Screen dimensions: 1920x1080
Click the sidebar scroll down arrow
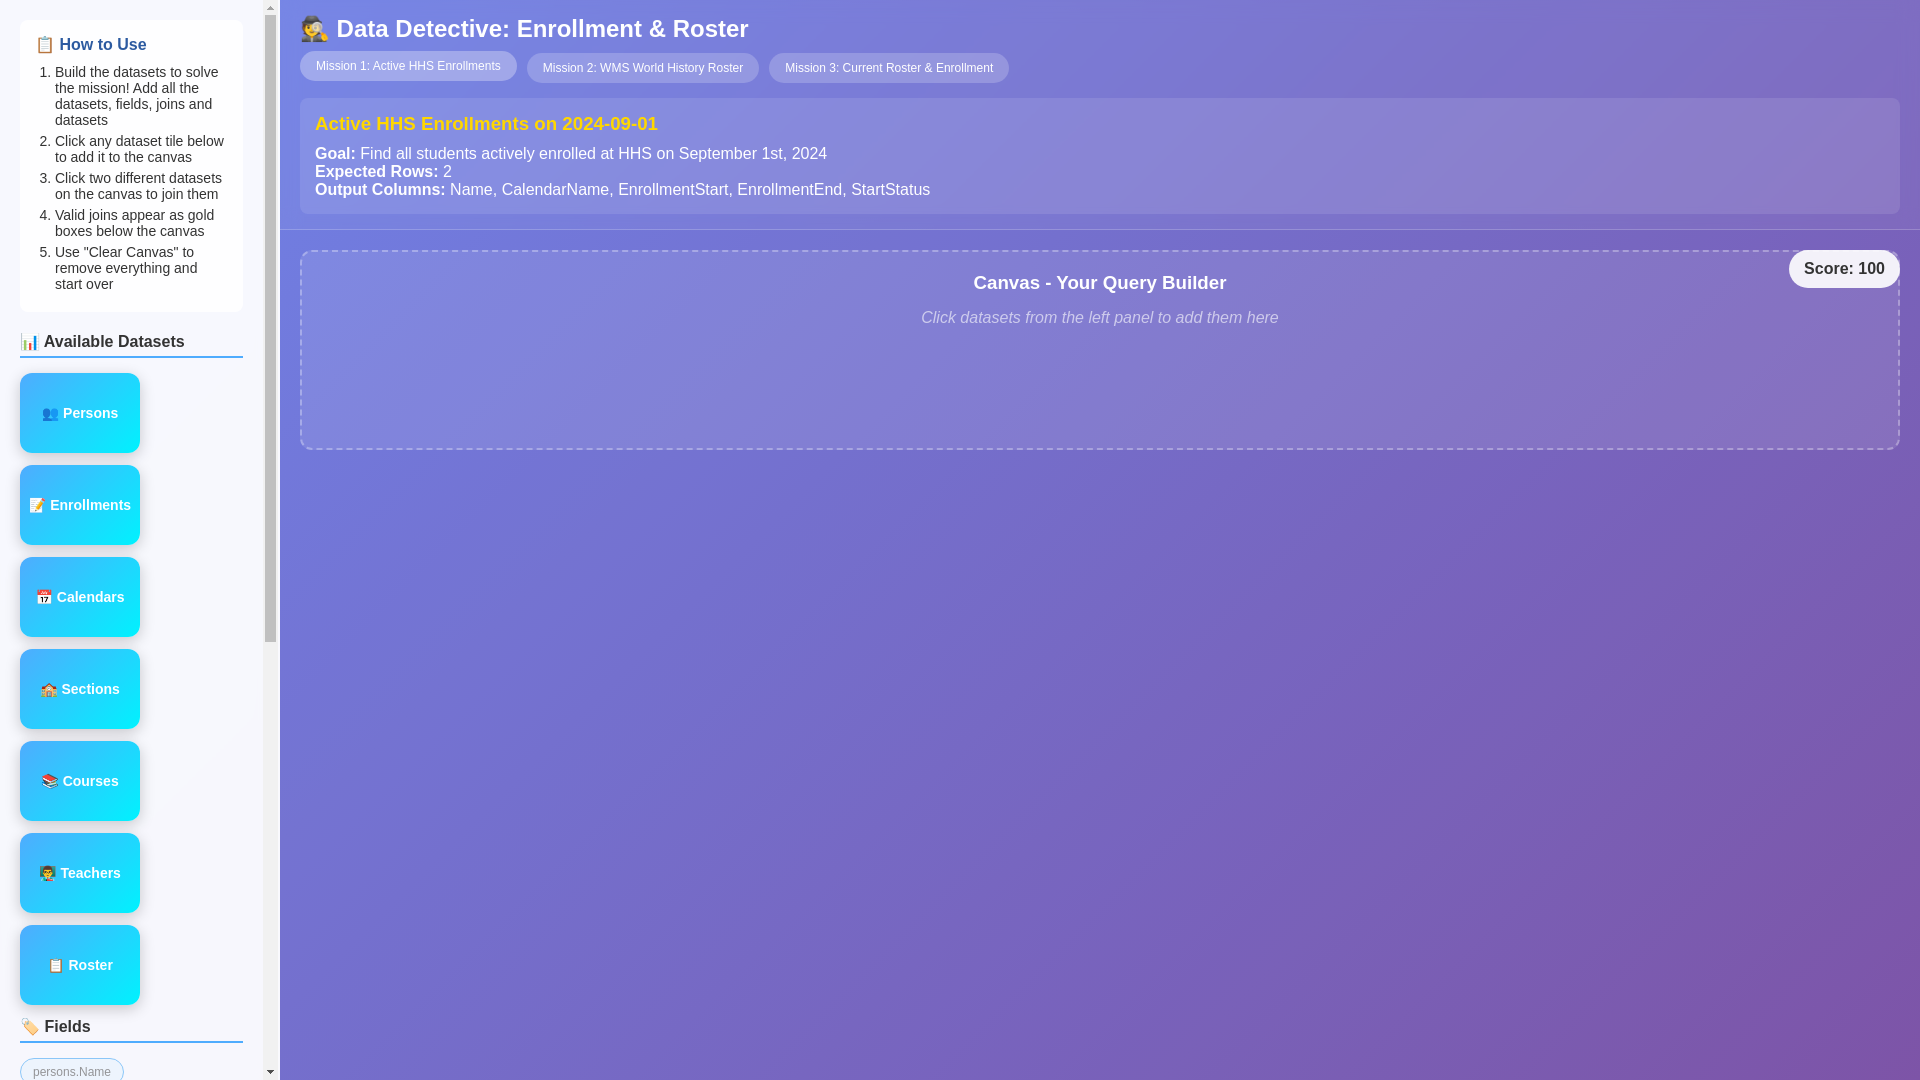(270, 1072)
